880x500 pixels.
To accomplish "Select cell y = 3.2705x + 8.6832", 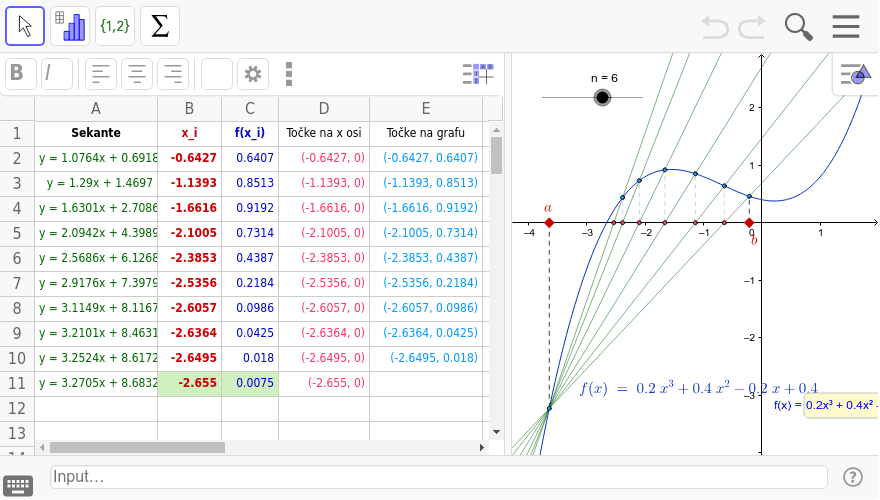I will point(96,384).
